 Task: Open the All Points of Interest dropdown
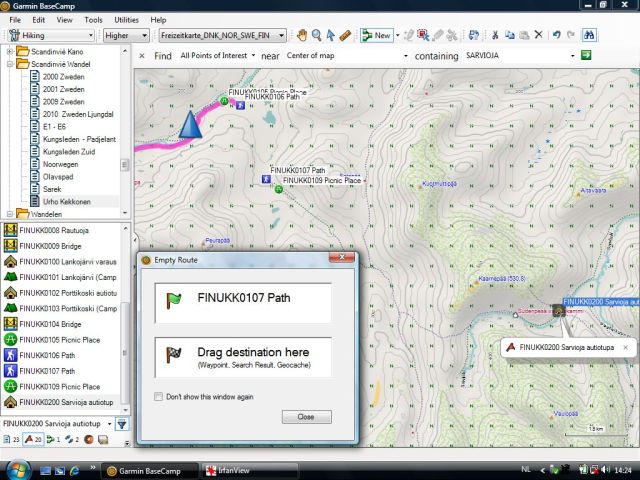tap(217, 57)
